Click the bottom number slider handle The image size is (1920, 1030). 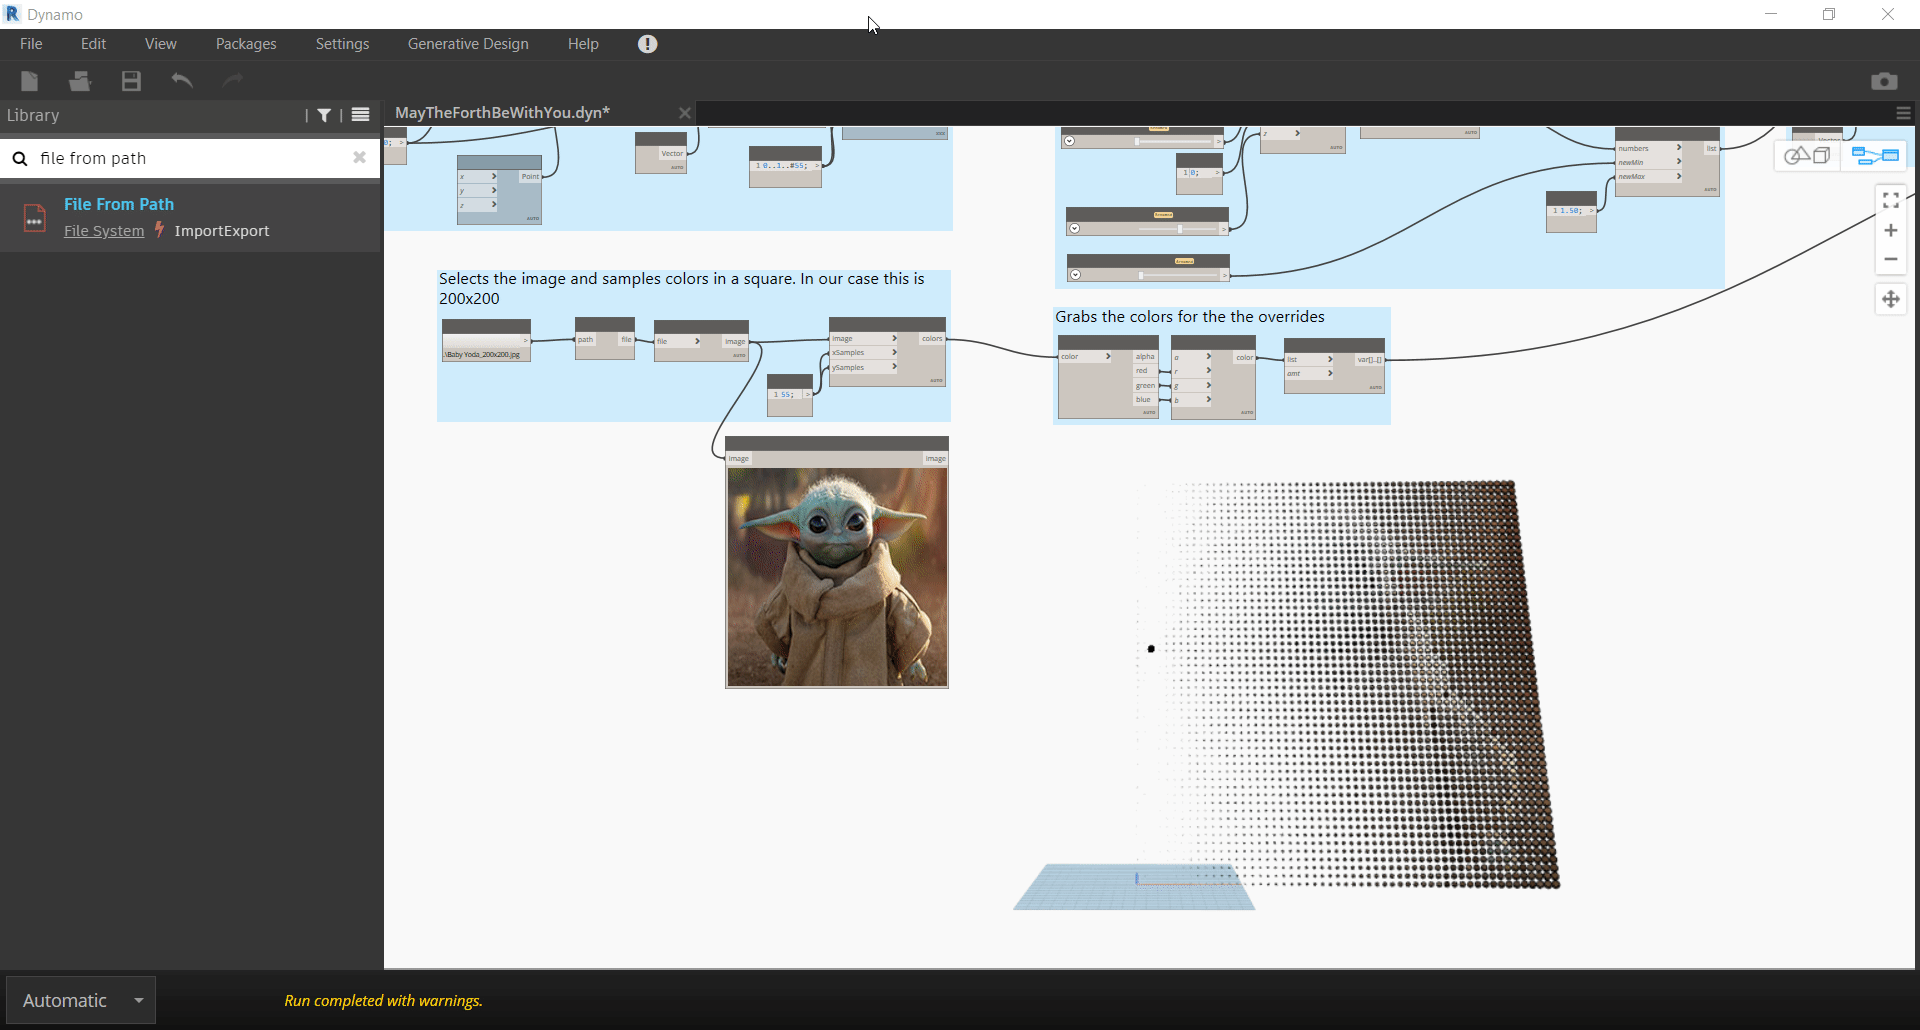coord(1141,275)
